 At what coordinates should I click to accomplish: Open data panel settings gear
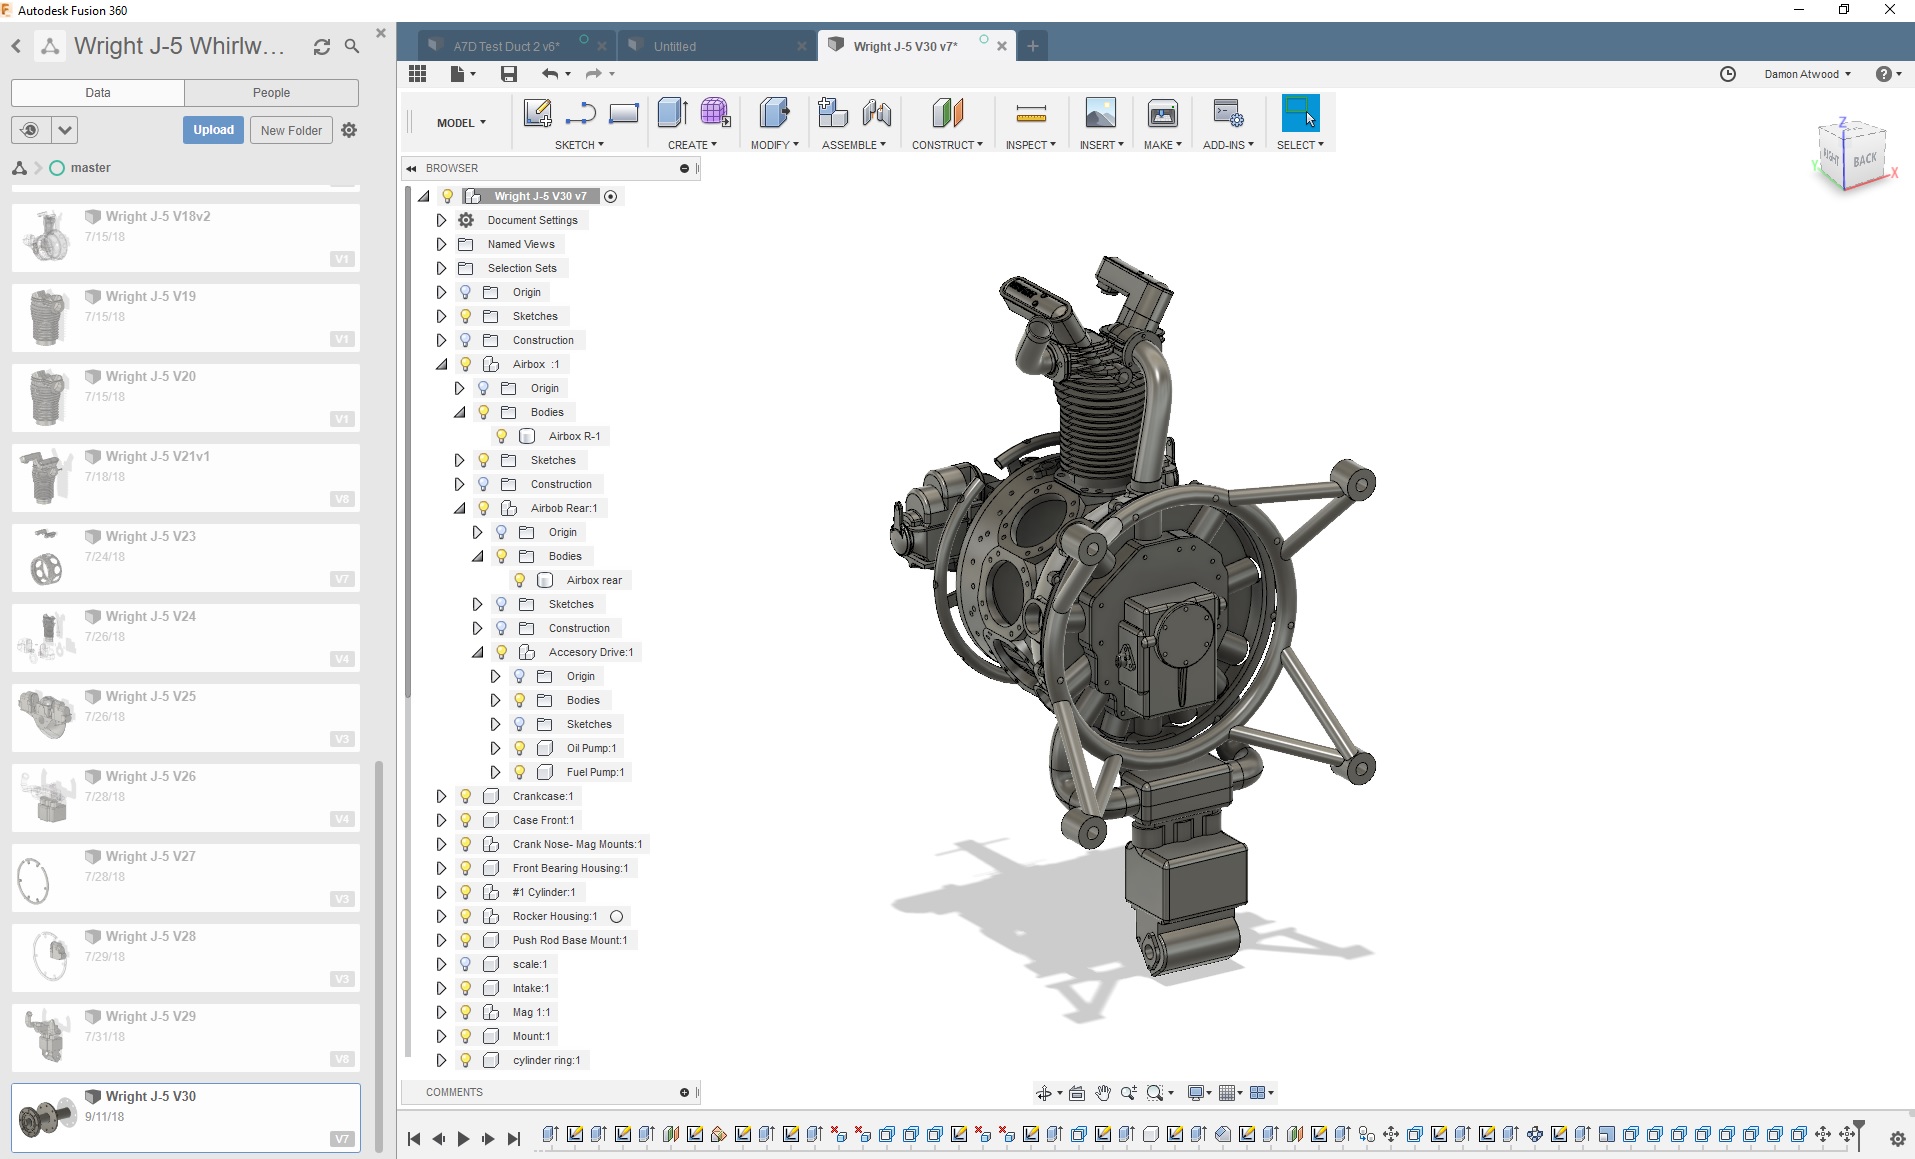click(349, 130)
